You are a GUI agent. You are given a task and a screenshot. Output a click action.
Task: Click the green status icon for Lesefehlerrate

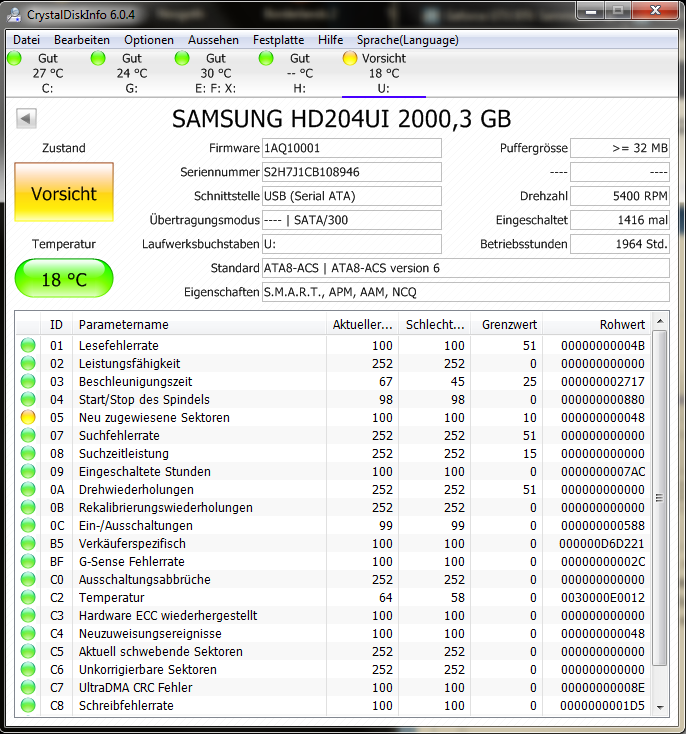(x=28, y=345)
